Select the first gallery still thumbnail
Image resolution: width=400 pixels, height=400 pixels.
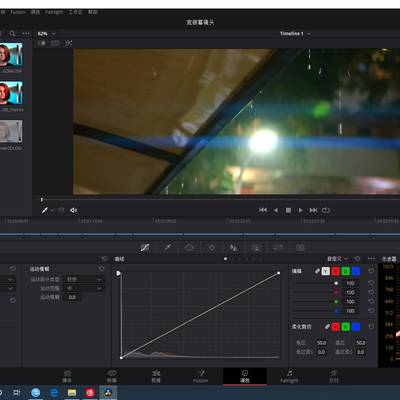(11, 54)
